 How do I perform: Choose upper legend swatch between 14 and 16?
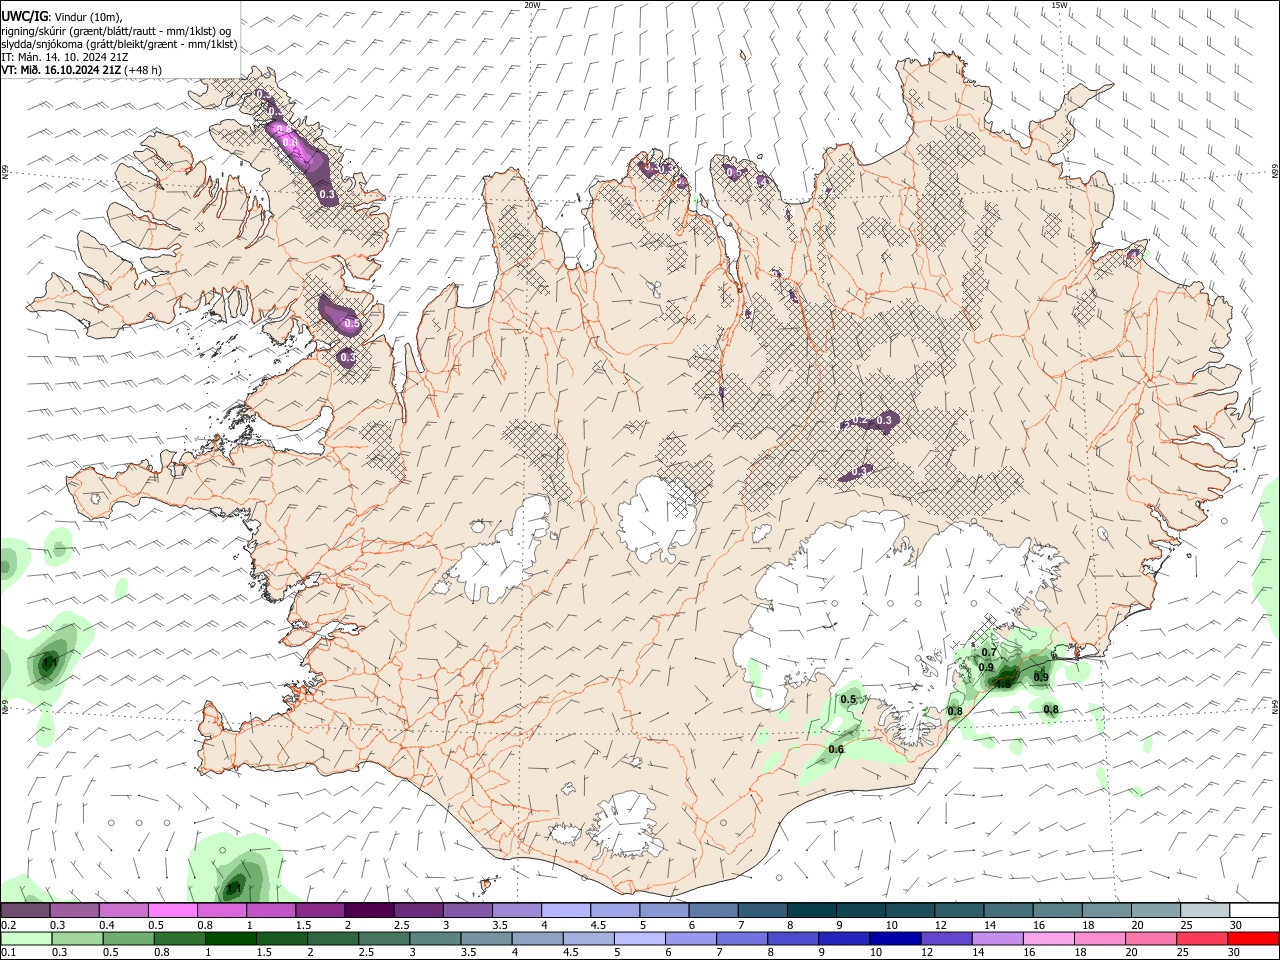point(1008,910)
